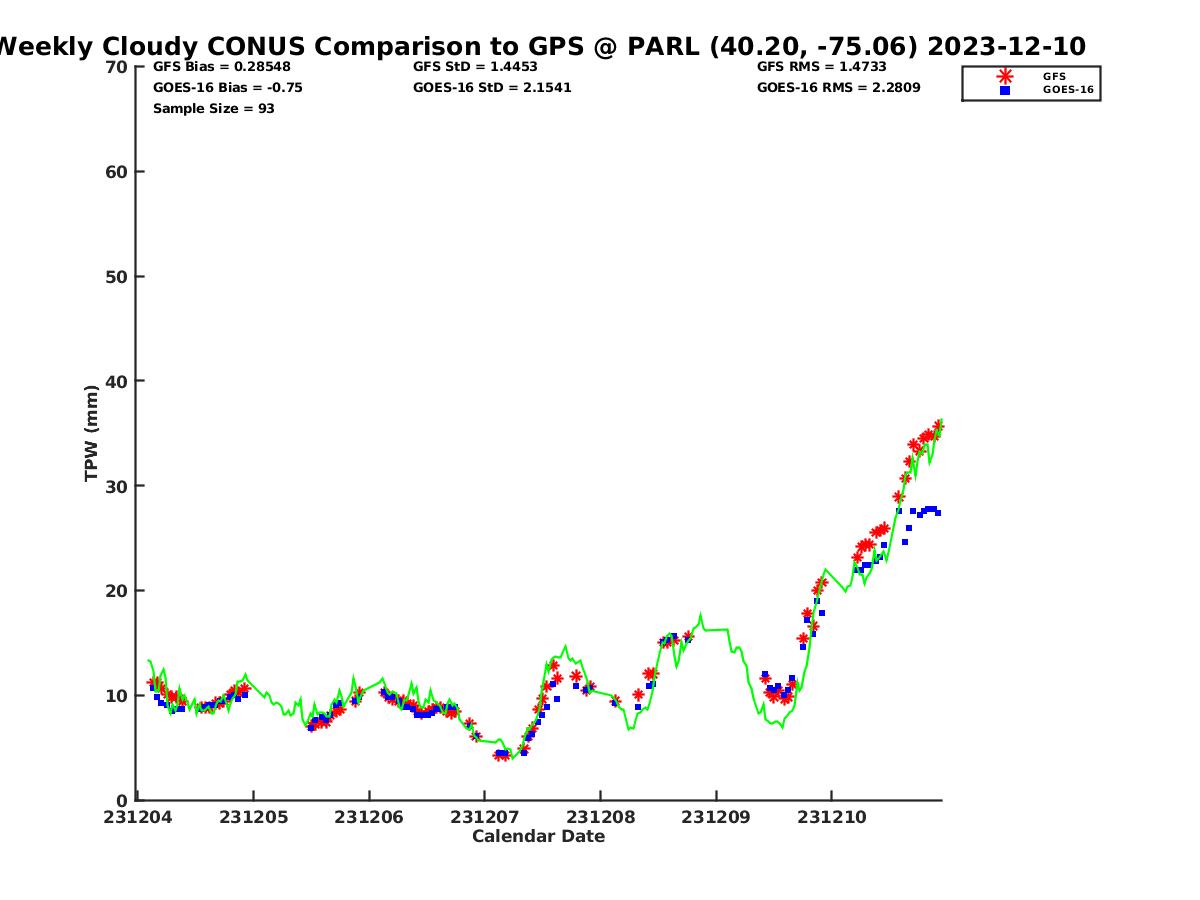Click the 70 y-axis tick label
This screenshot has width=1200, height=900.
[x=117, y=67]
